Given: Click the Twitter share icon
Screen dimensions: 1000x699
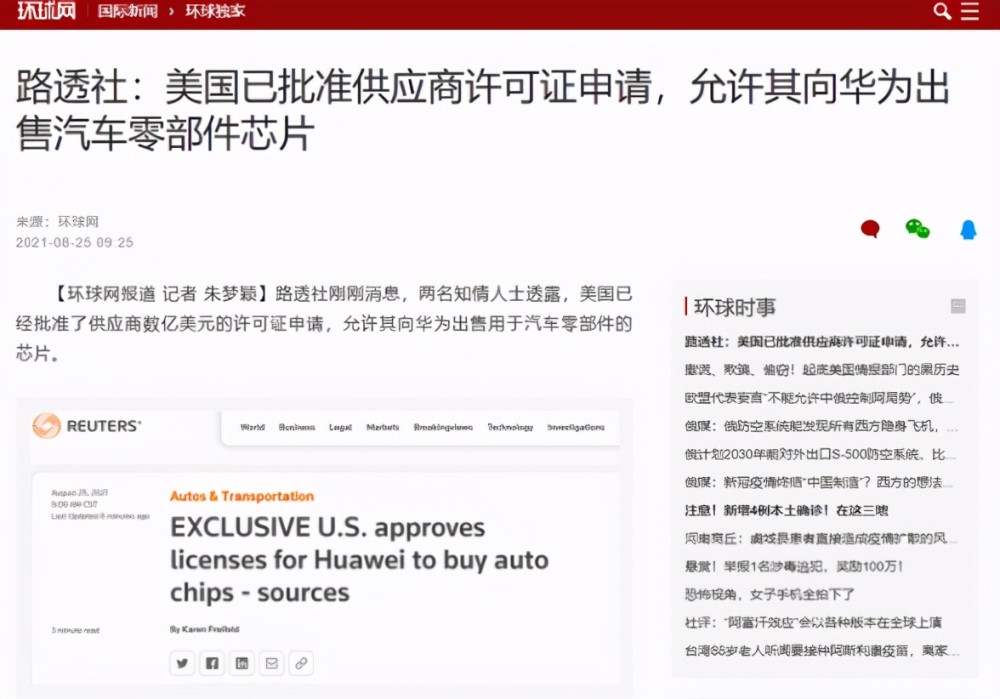Looking at the screenshot, I should pos(182,663).
